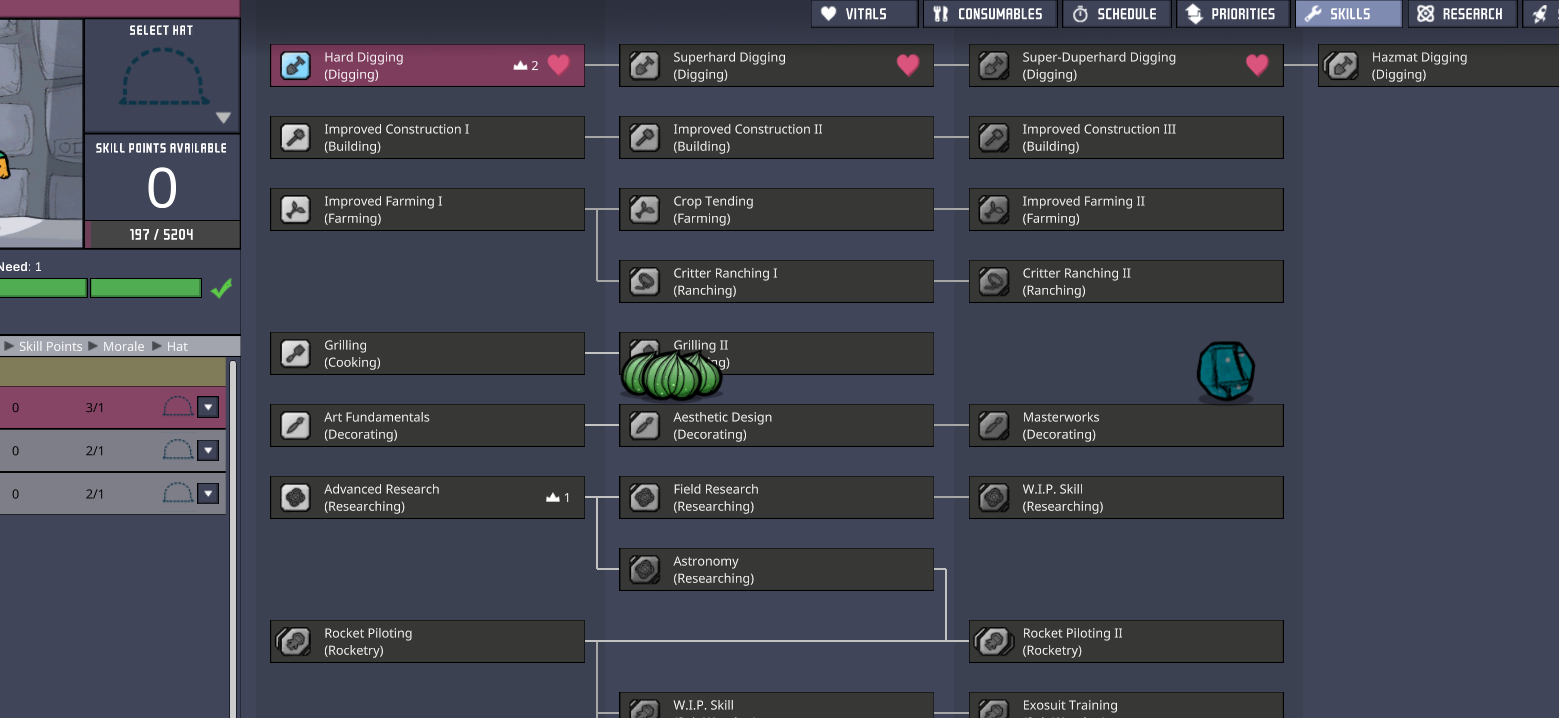
Task: Toggle heart on Superhard Digging skill
Action: 907,66
